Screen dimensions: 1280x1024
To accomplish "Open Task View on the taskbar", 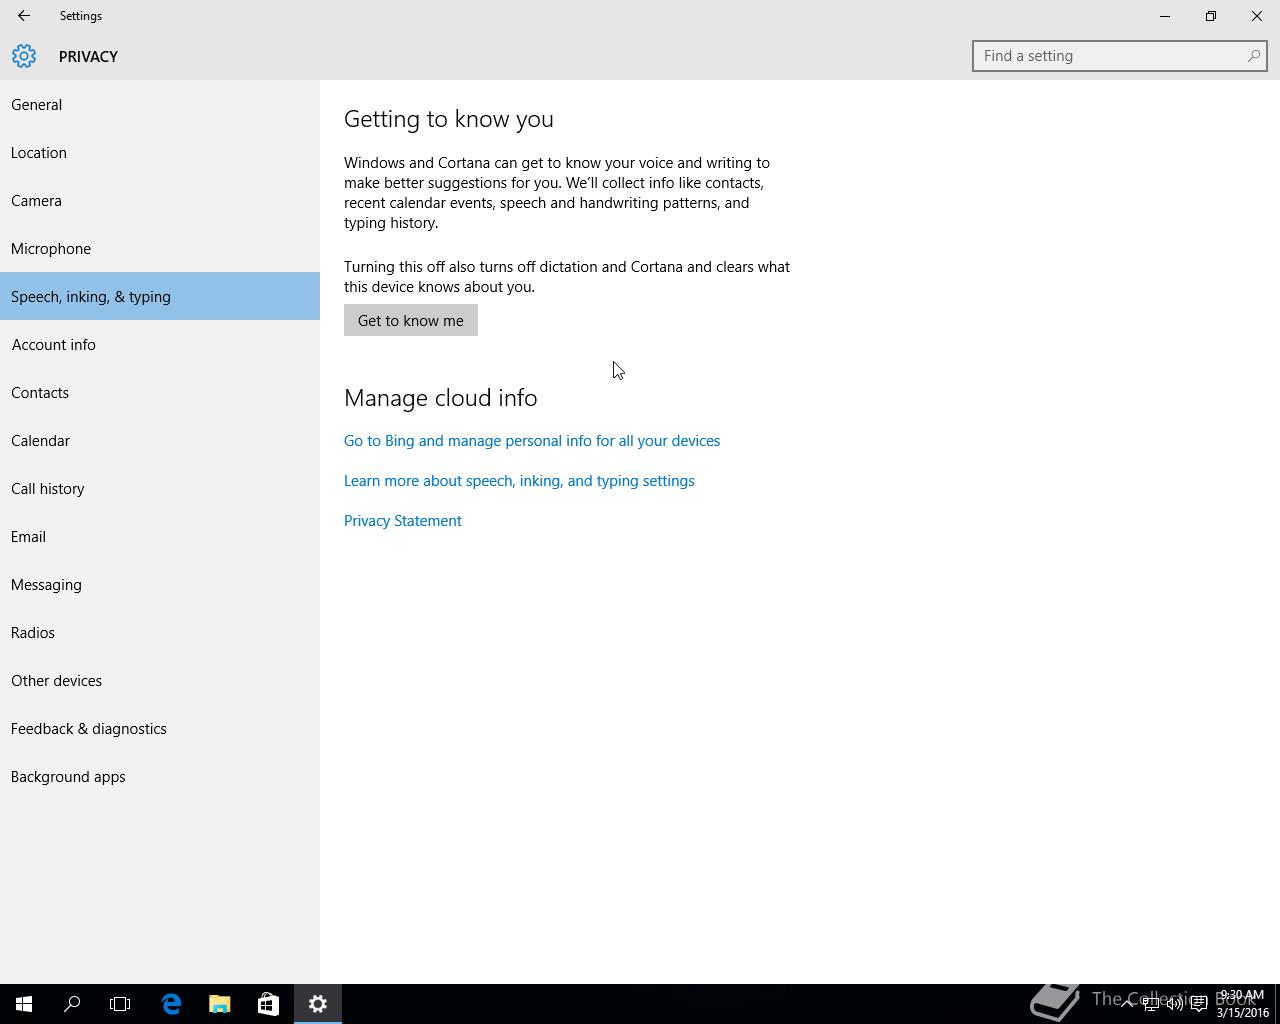I will point(120,1004).
